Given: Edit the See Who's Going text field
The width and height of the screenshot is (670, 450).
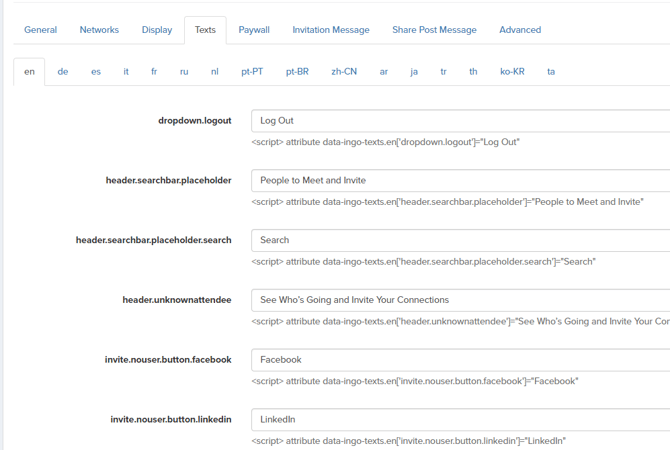Looking at the screenshot, I should coord(461,300).
